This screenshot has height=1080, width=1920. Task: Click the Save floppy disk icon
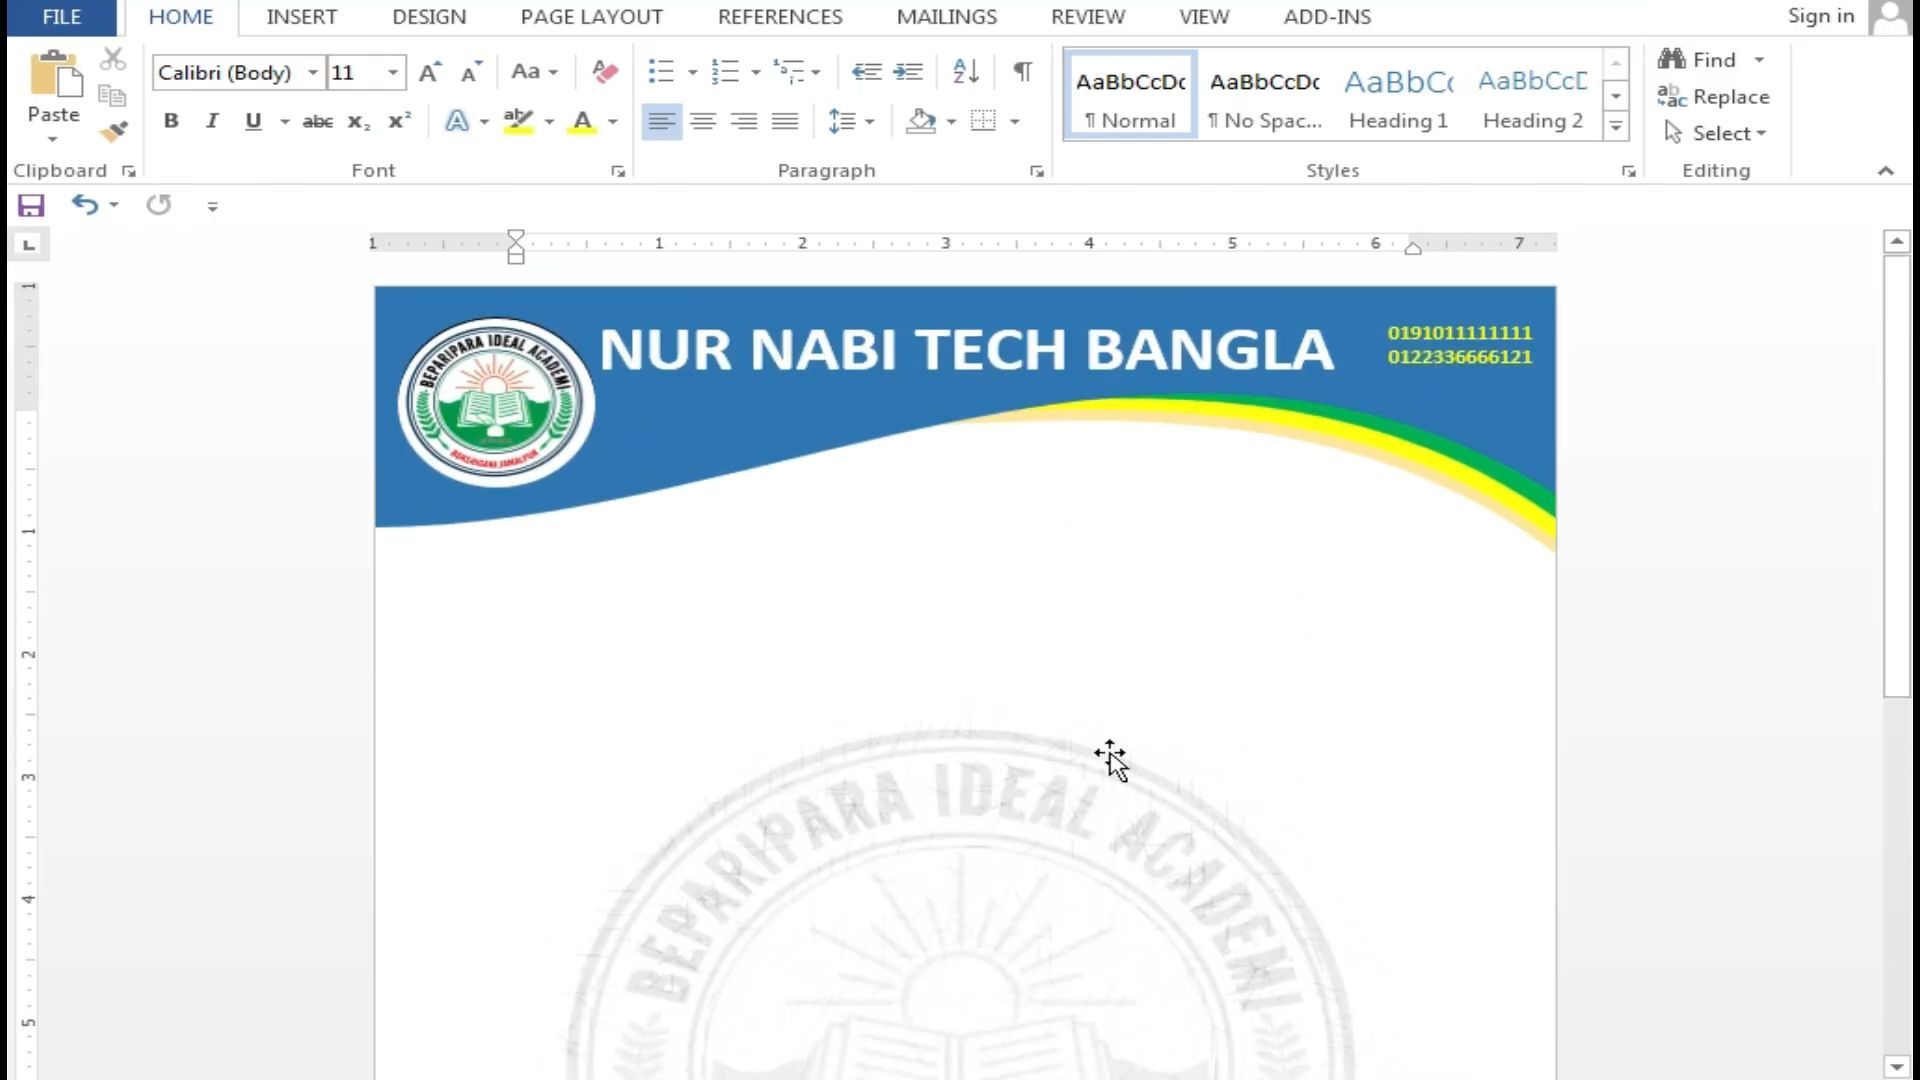pyautogui.click(x=31, y=205)
